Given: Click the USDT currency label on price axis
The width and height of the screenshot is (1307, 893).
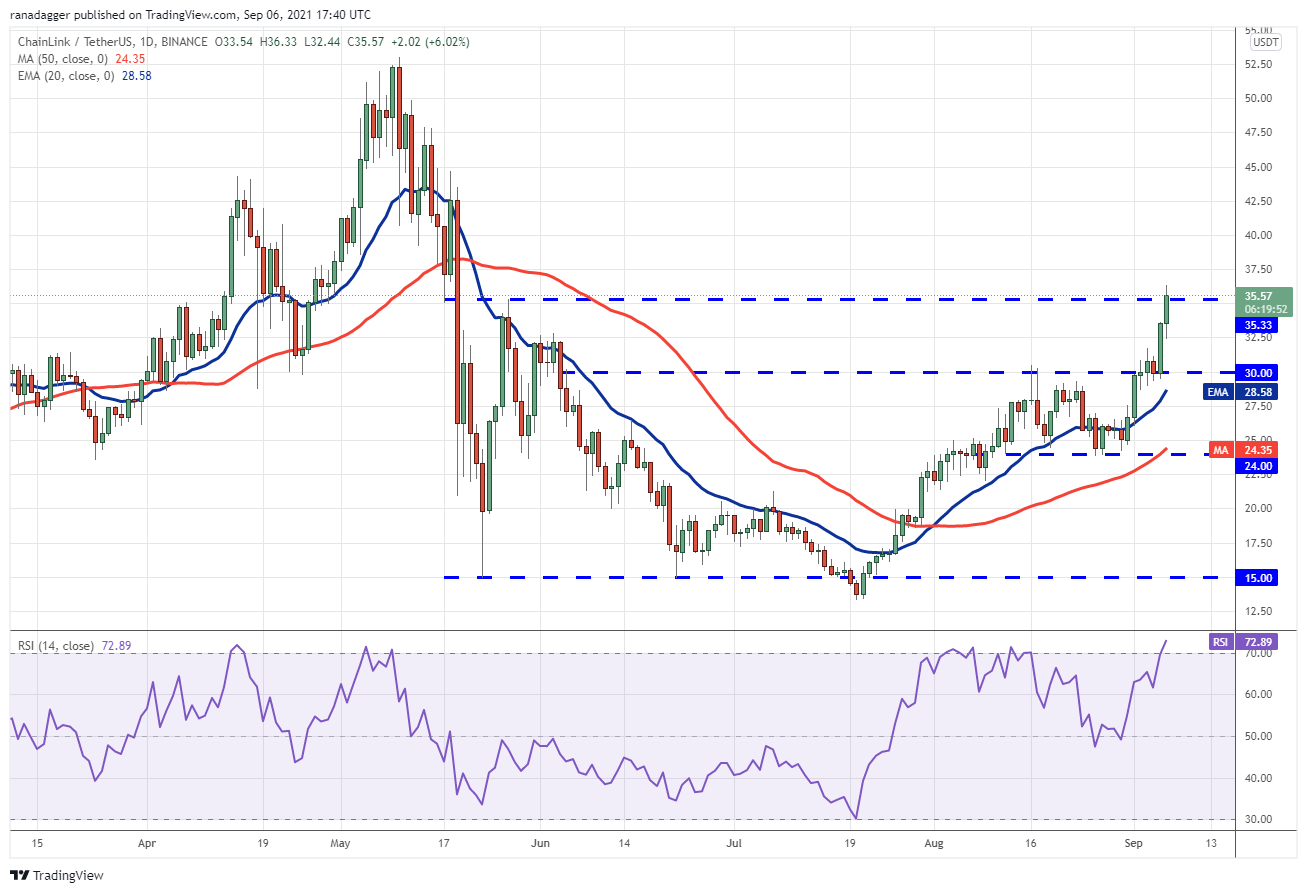Looking at the screenshot, I should click(1266, 42).
